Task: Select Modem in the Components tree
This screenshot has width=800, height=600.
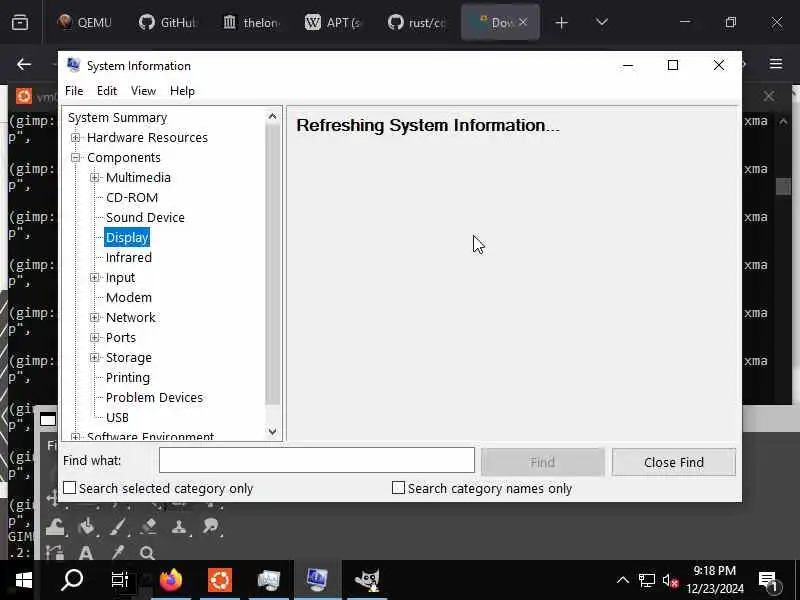Action: point(129,297)
